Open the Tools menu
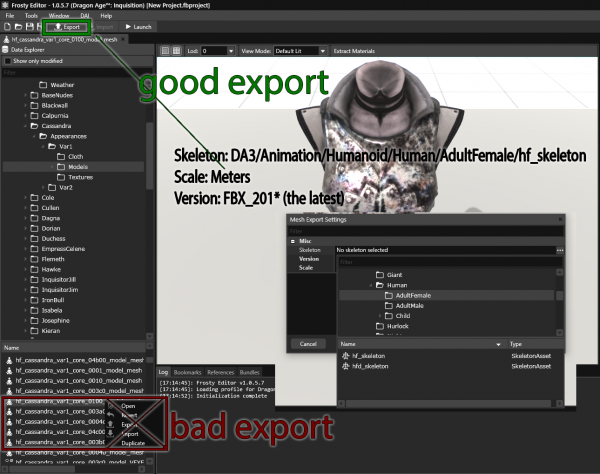Screen dimensions: 600x474 31,16
